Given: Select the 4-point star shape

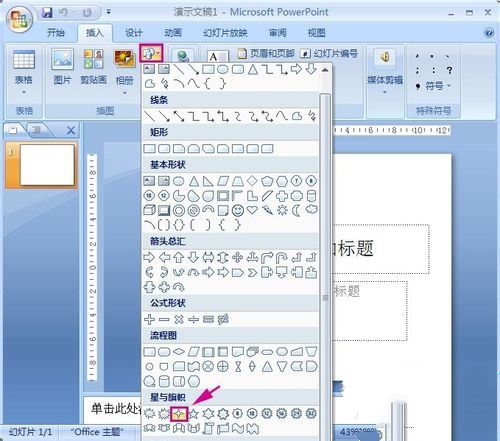Looking at the screenshot, I should [179, 414].
